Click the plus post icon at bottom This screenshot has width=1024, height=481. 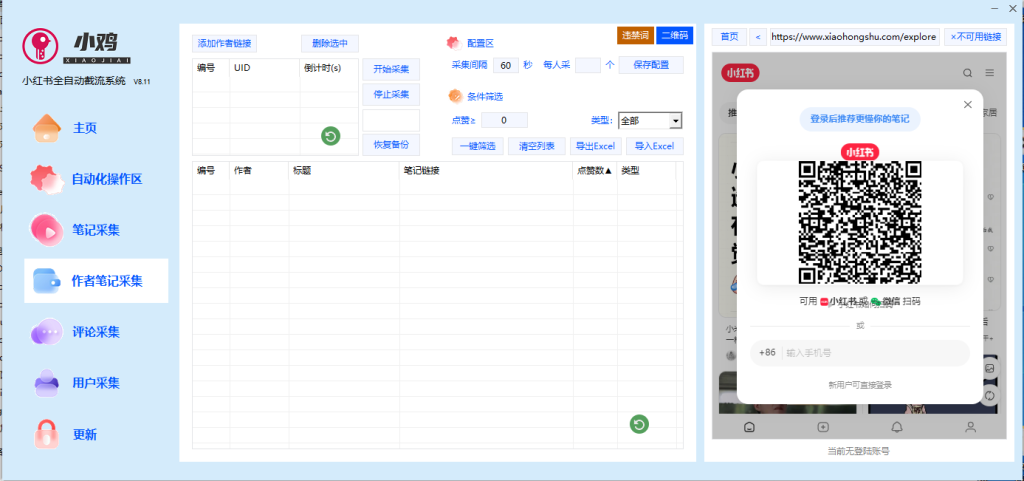(x=824, y=427)
